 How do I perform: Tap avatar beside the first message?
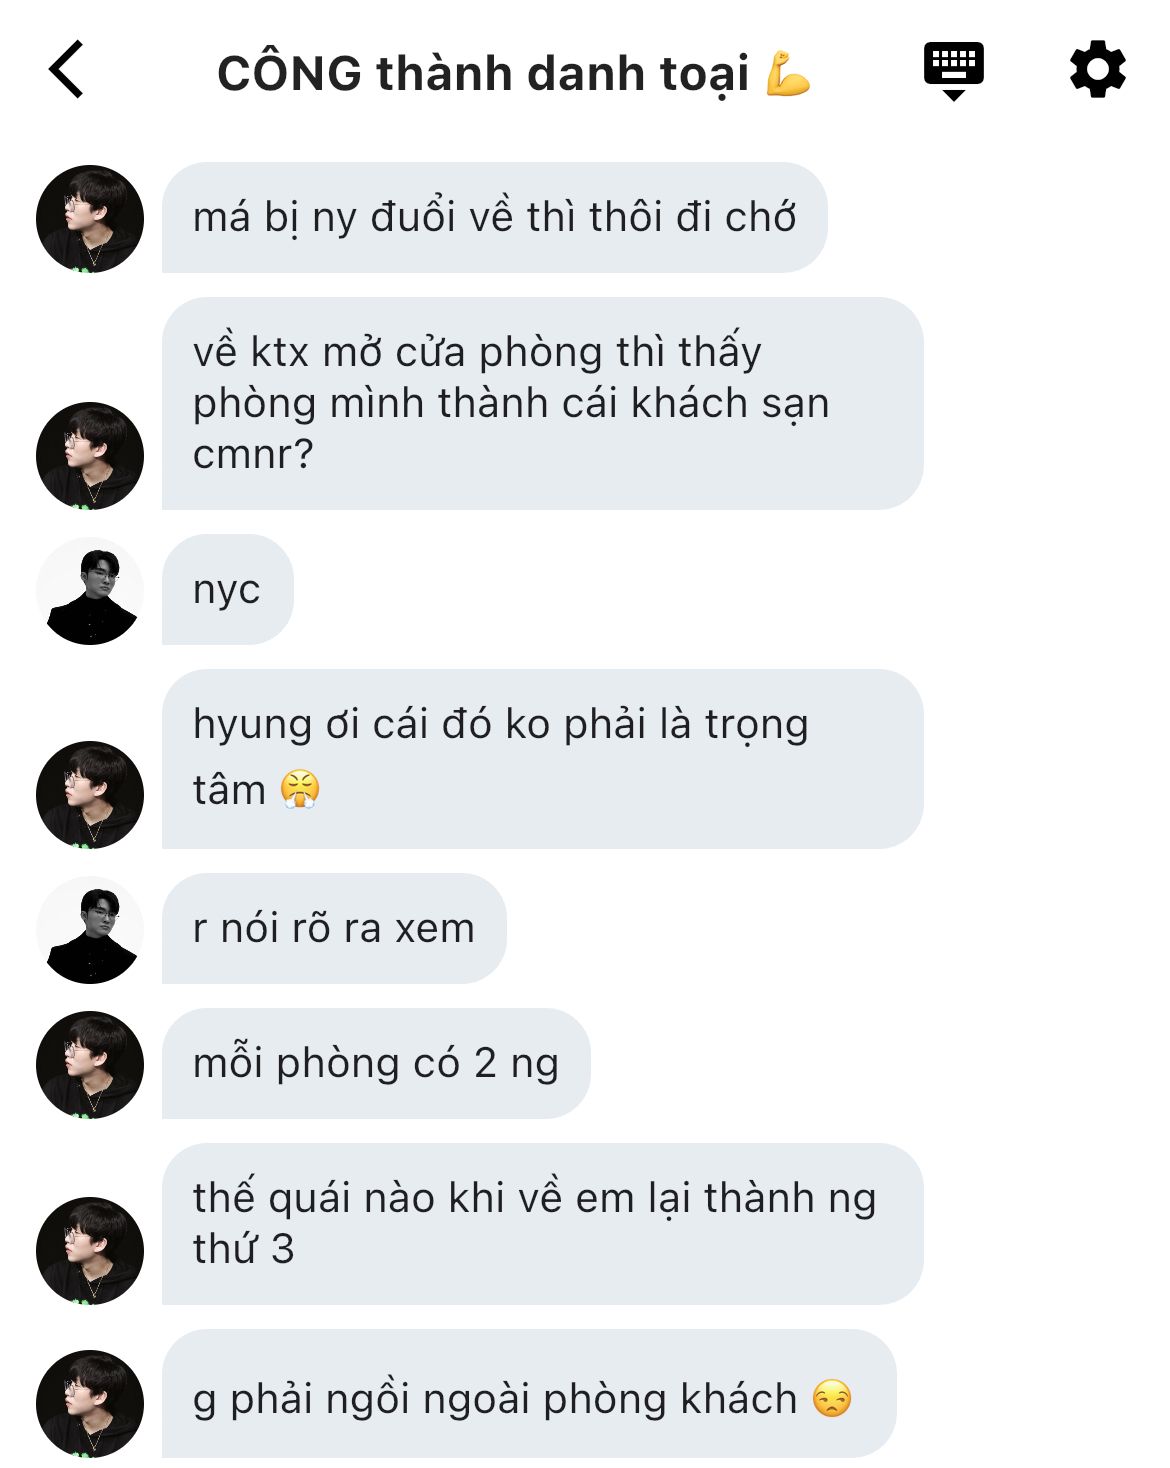click(x=90, y=218)
